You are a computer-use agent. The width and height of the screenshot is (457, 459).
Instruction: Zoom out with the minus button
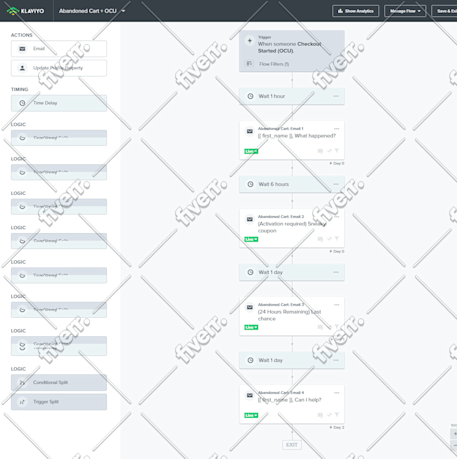454,444
